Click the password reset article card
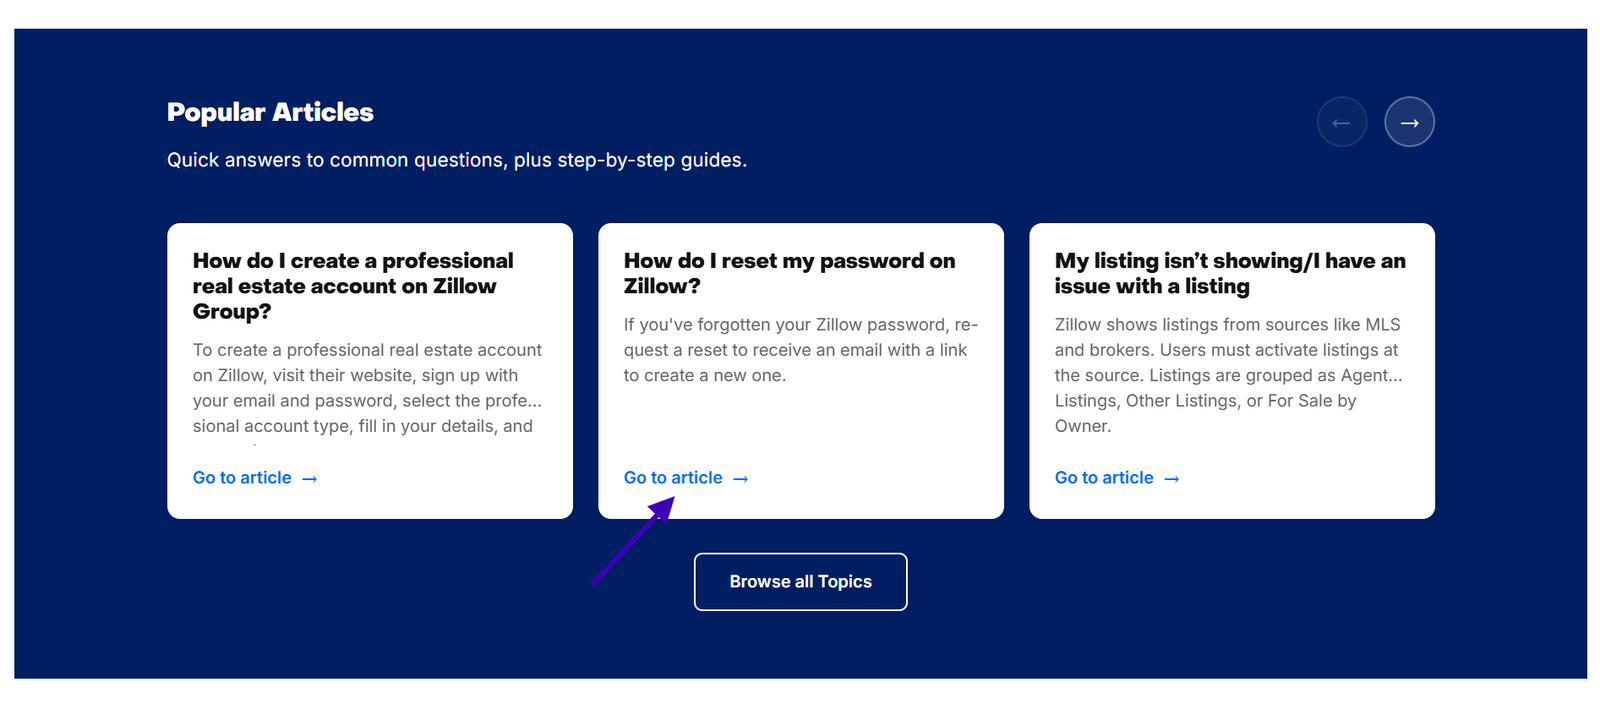 [x=800, y=370]
